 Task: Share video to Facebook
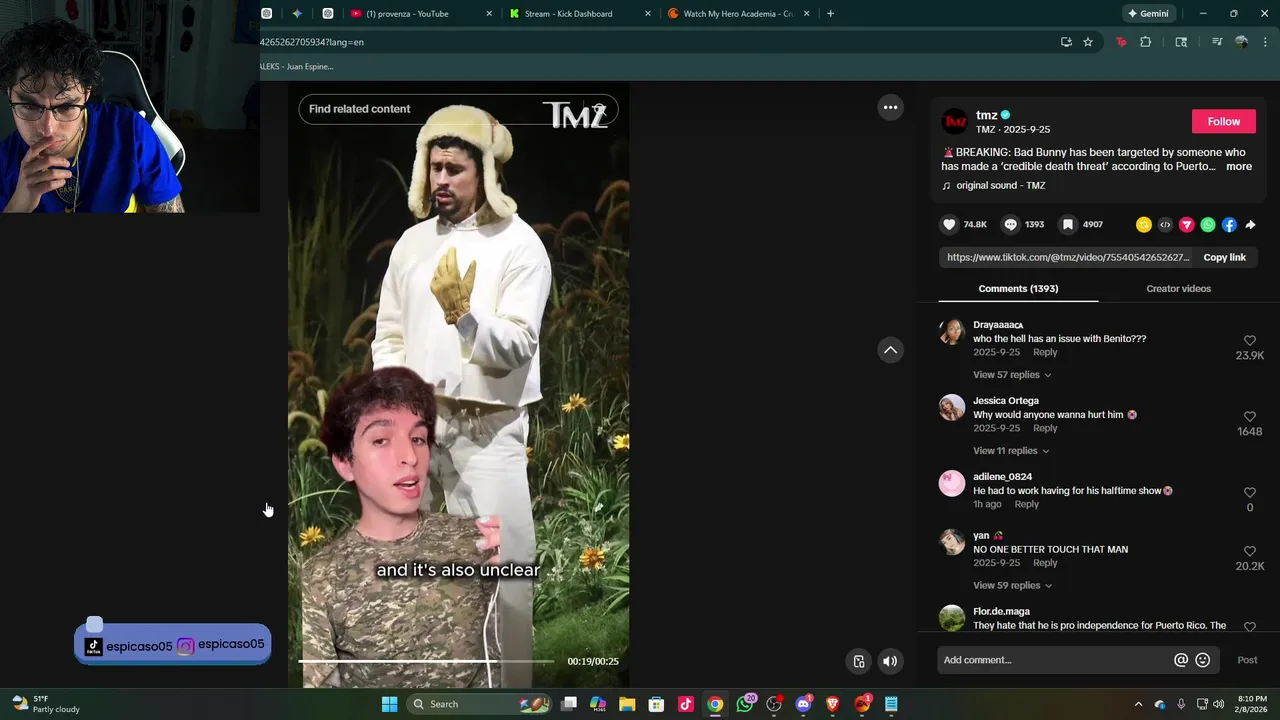pyautogui.click(x=1229, y=225)
